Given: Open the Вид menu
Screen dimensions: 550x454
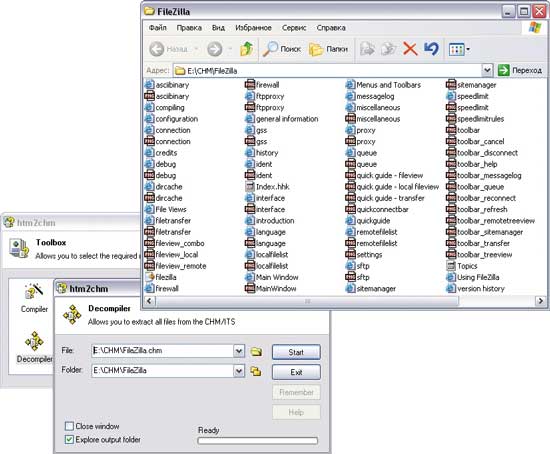Looking at the screenshot, I should [218, 28].
